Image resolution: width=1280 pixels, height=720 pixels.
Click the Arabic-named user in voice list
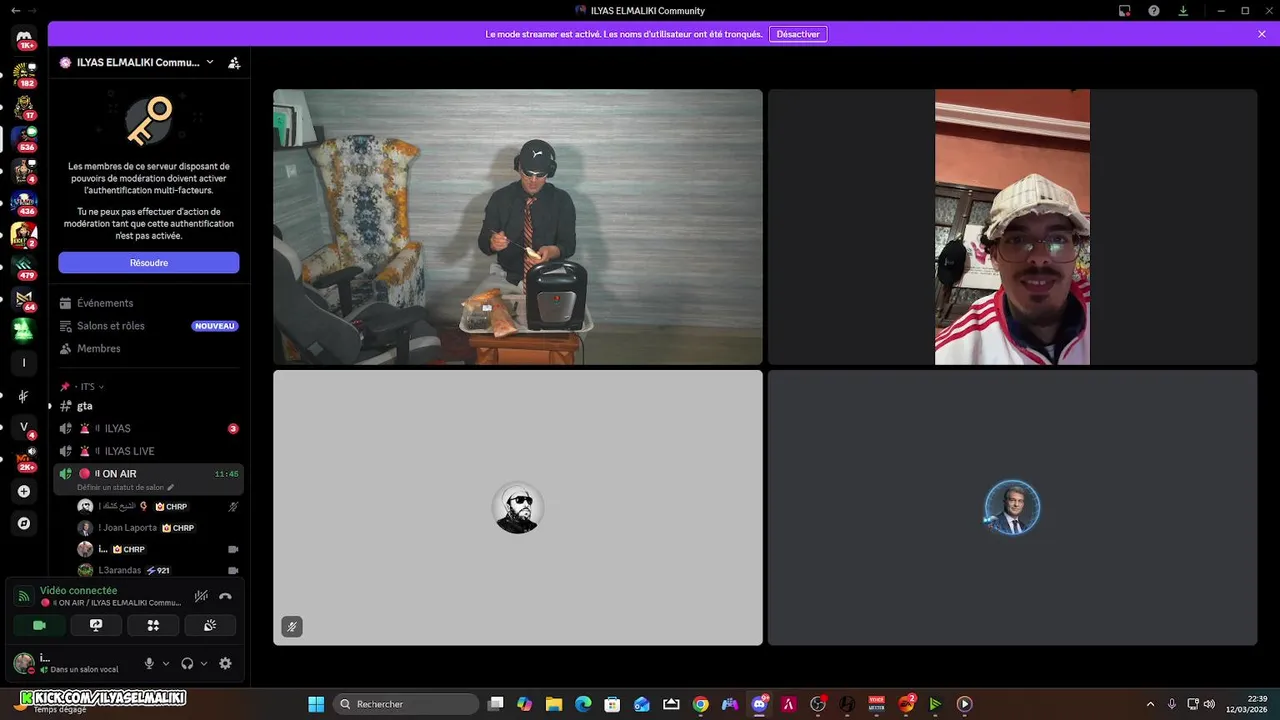coord(159,506)
